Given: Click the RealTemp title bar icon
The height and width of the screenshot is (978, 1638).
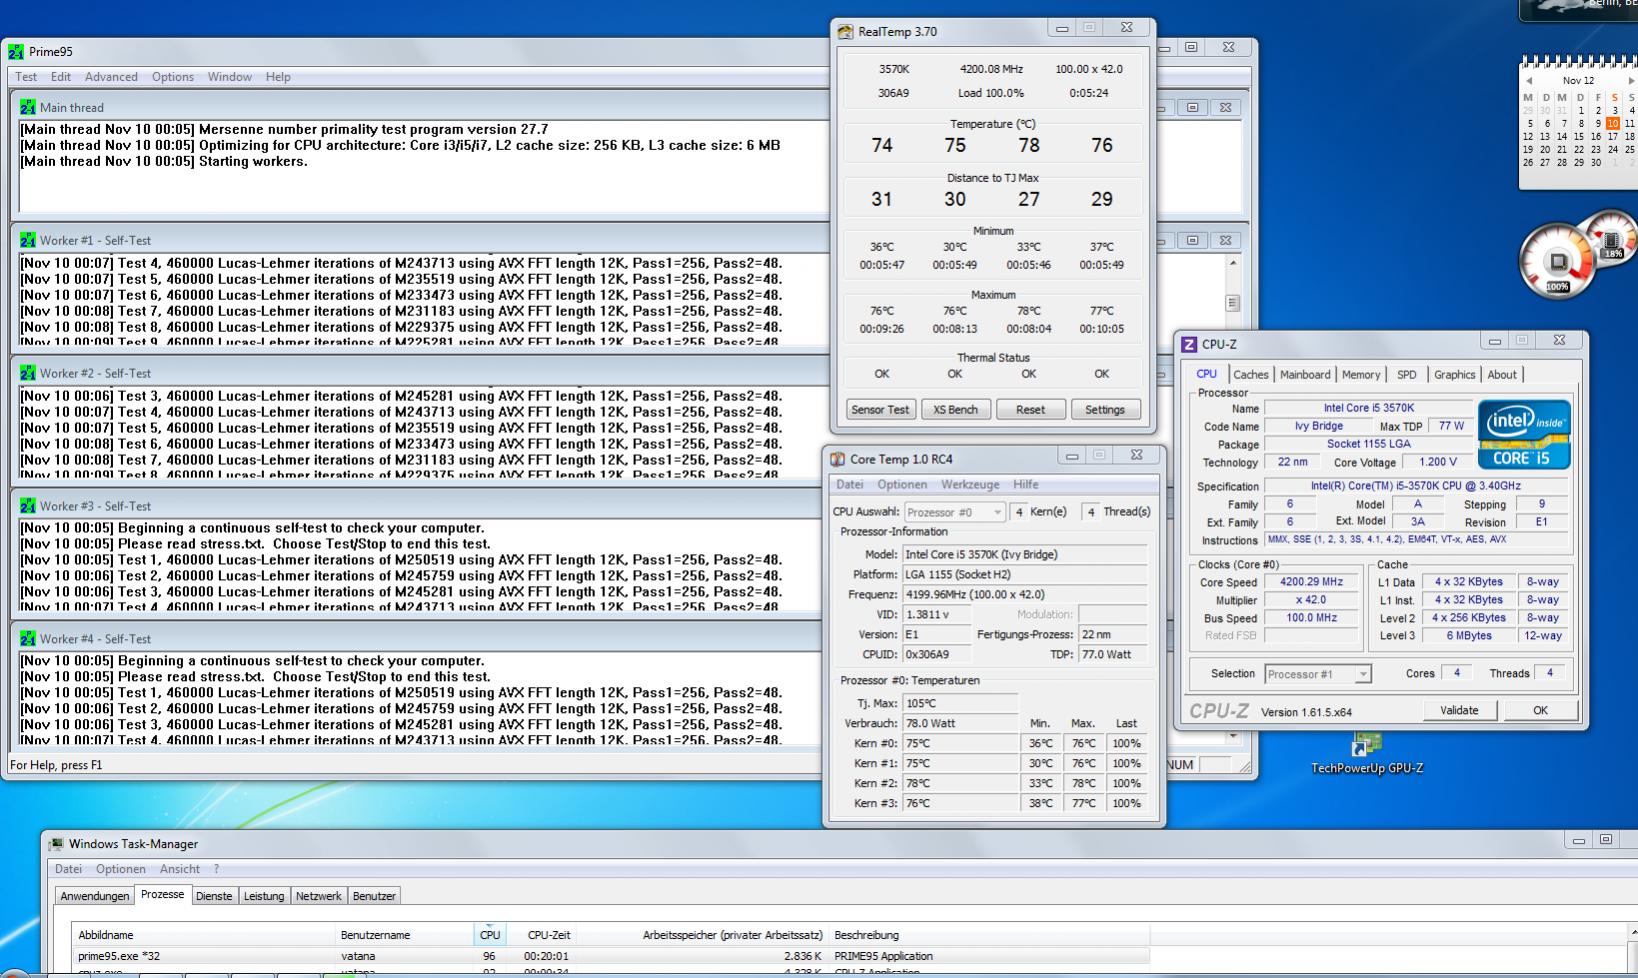Looking at the screenshot, I should point(846,32).
